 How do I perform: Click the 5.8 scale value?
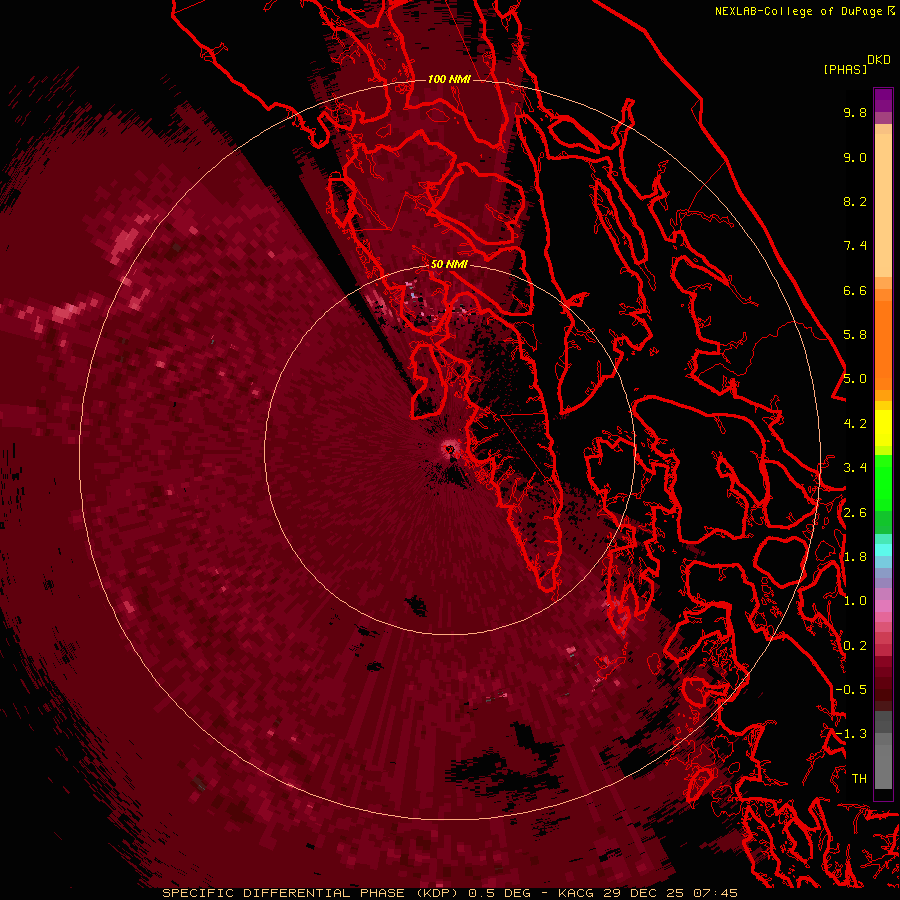tap(855, 335)
